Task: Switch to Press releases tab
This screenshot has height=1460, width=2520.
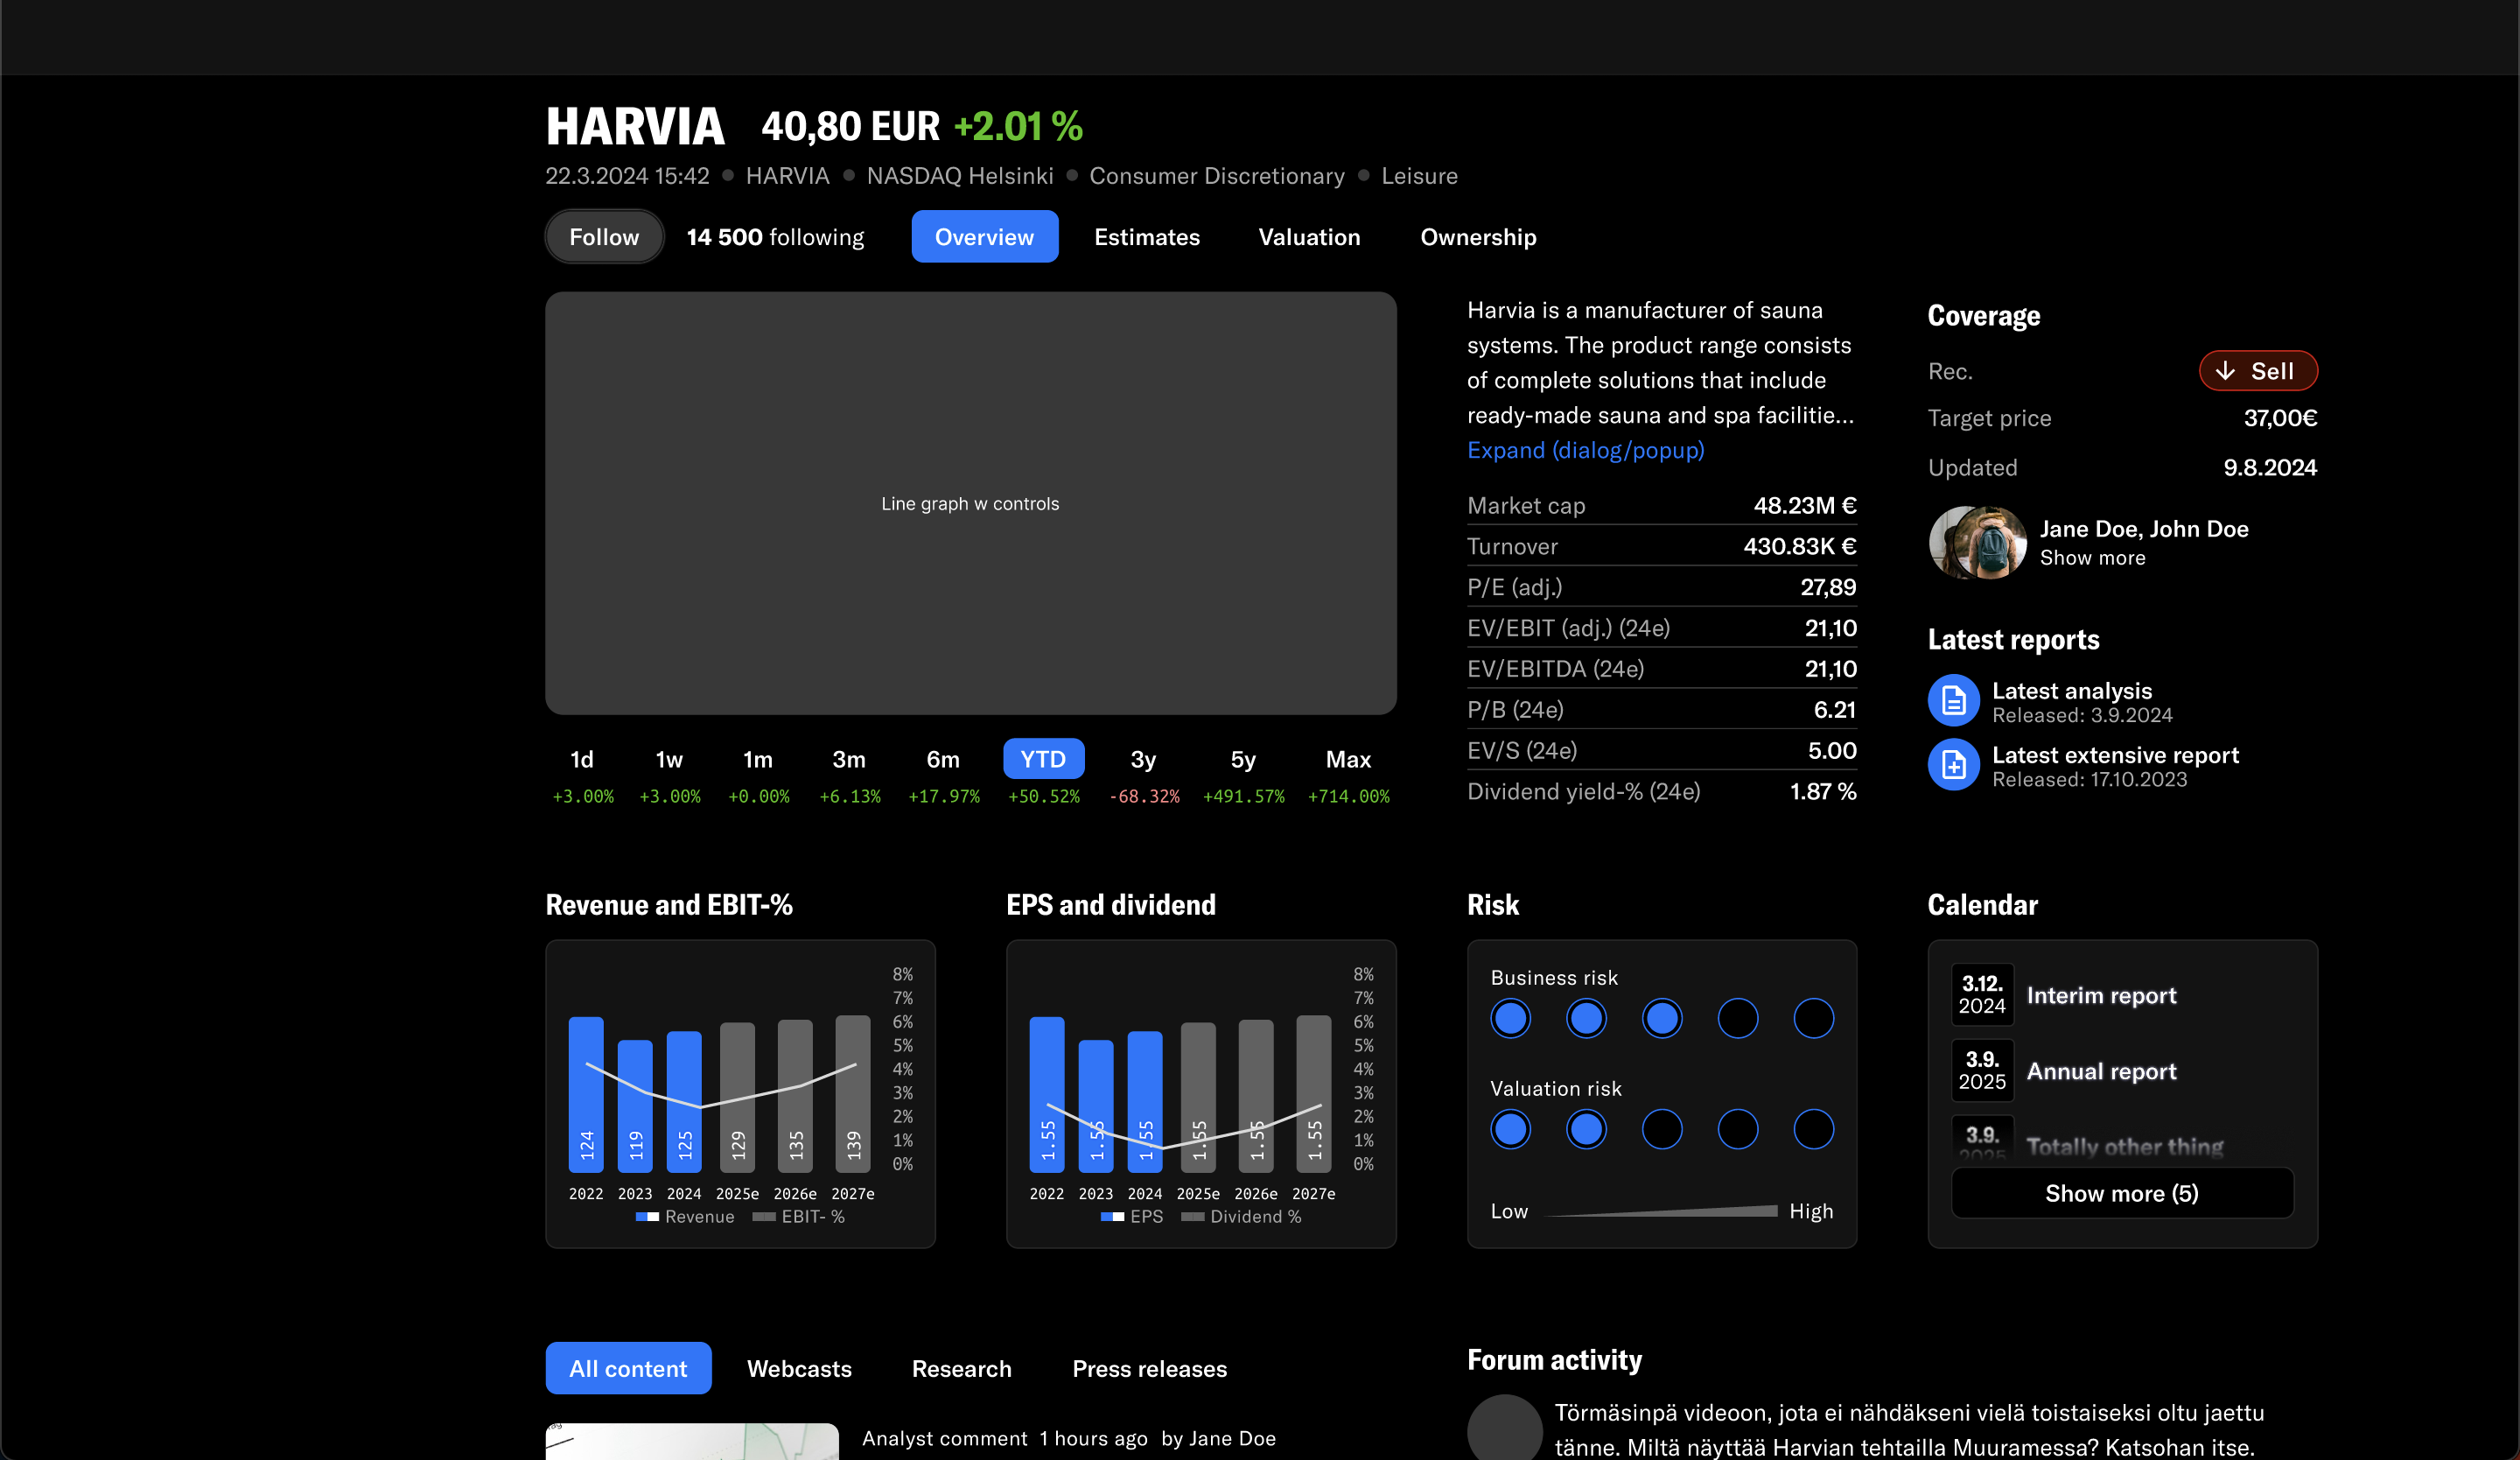Action: 1149,1368
